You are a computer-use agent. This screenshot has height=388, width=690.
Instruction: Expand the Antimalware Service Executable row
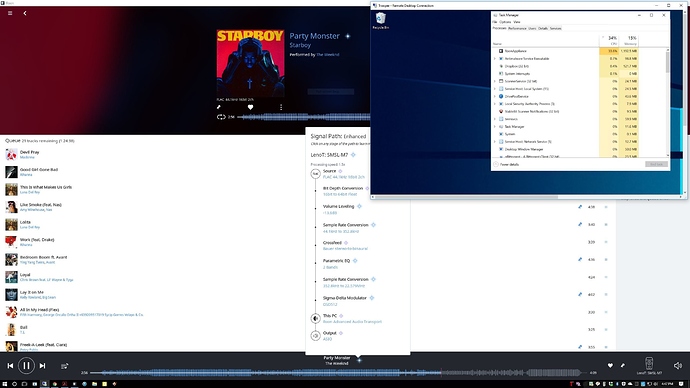(495, 59)
